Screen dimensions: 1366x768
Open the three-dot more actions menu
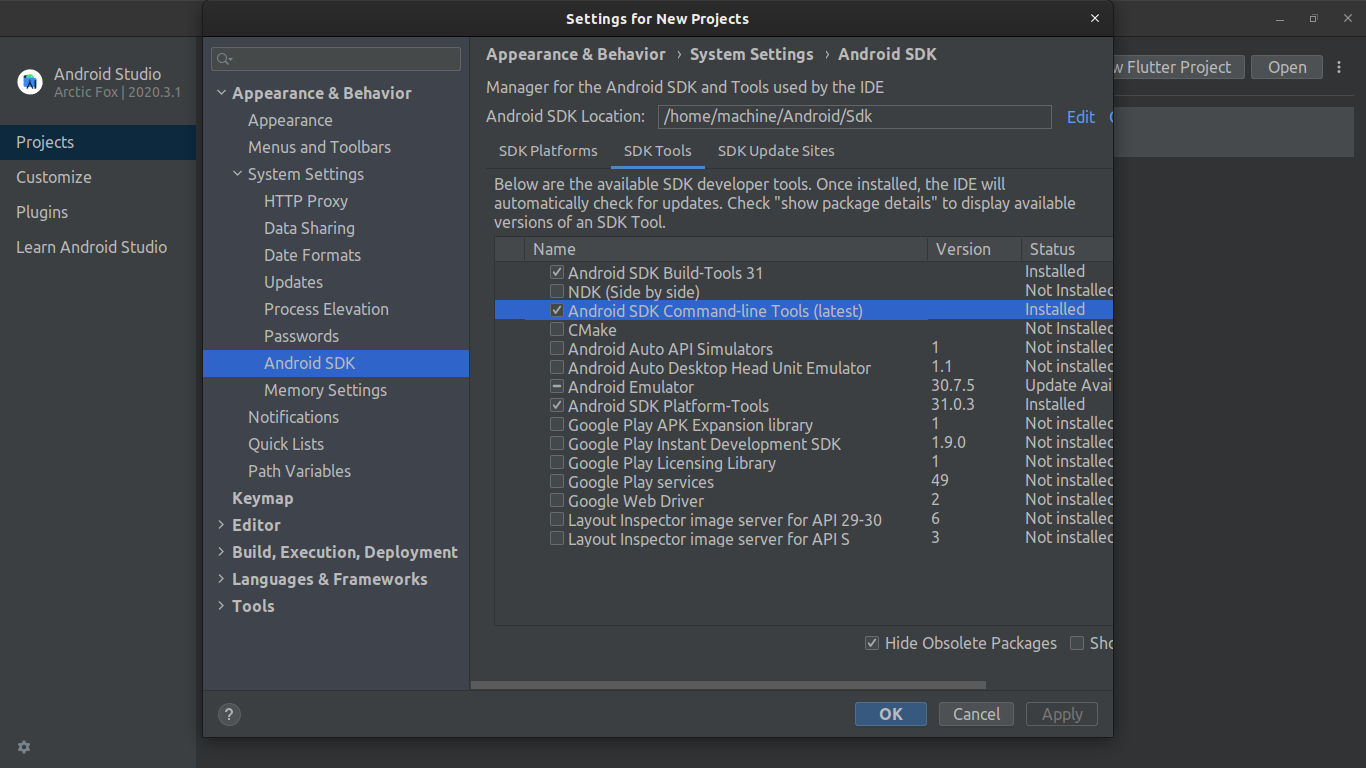coord(1339,67)
